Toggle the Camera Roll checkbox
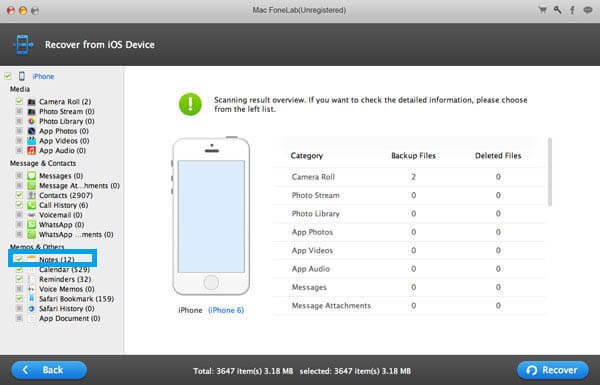 tap(19, 101)
